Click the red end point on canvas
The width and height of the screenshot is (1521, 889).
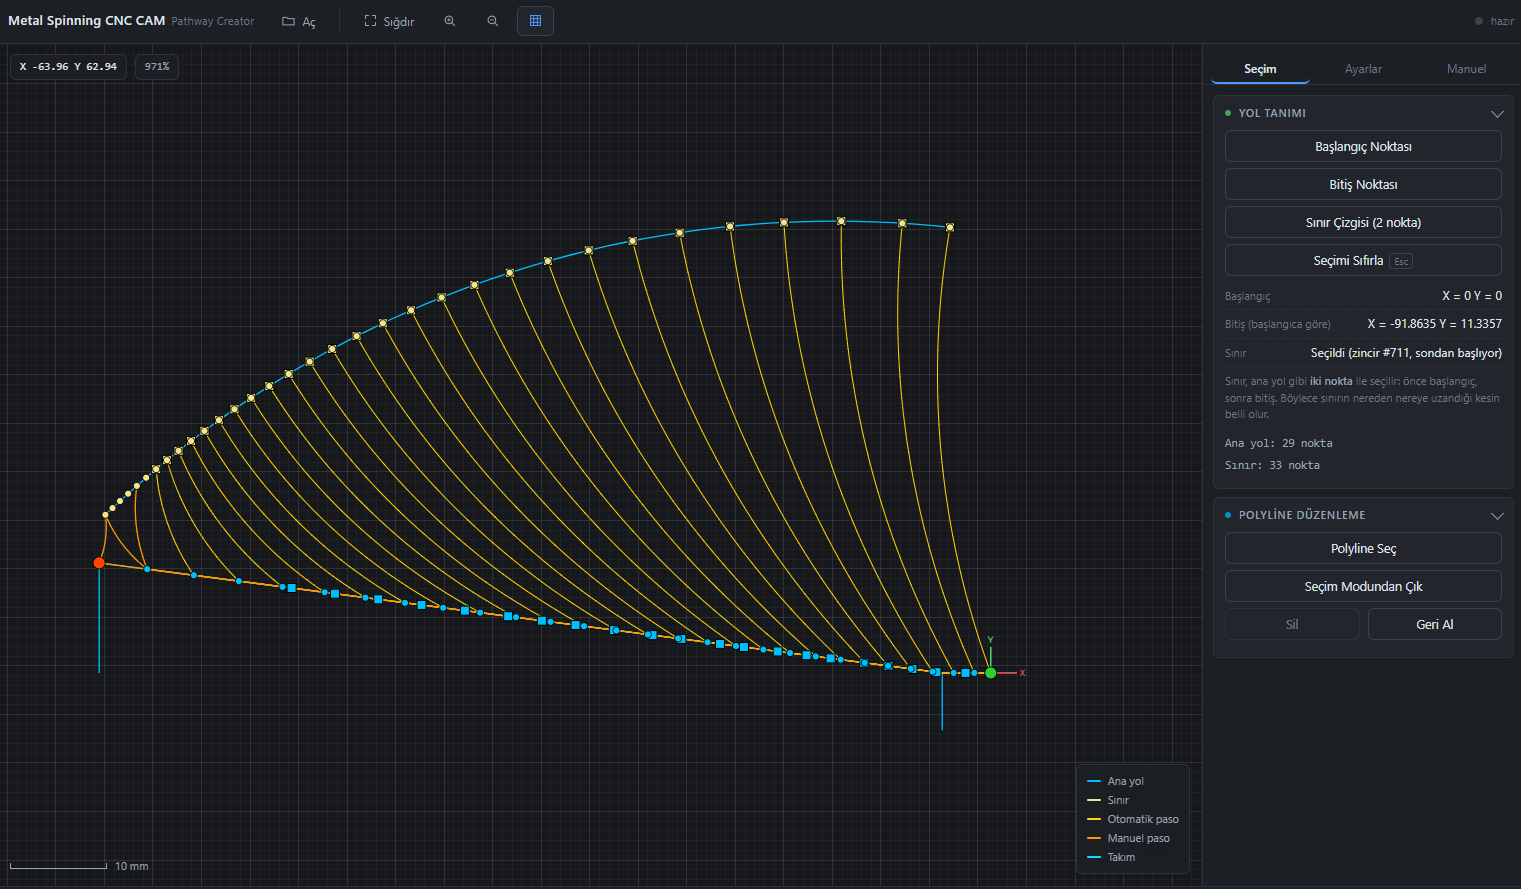pos(99,563)
